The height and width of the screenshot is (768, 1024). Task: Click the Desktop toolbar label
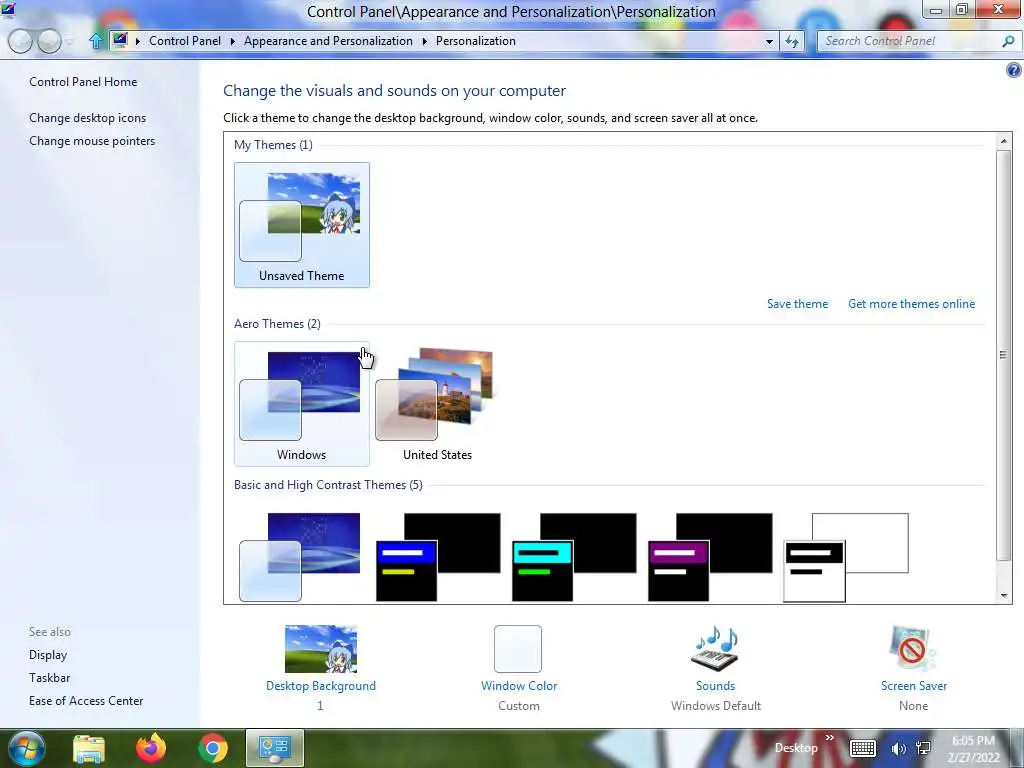coord(795,748)
